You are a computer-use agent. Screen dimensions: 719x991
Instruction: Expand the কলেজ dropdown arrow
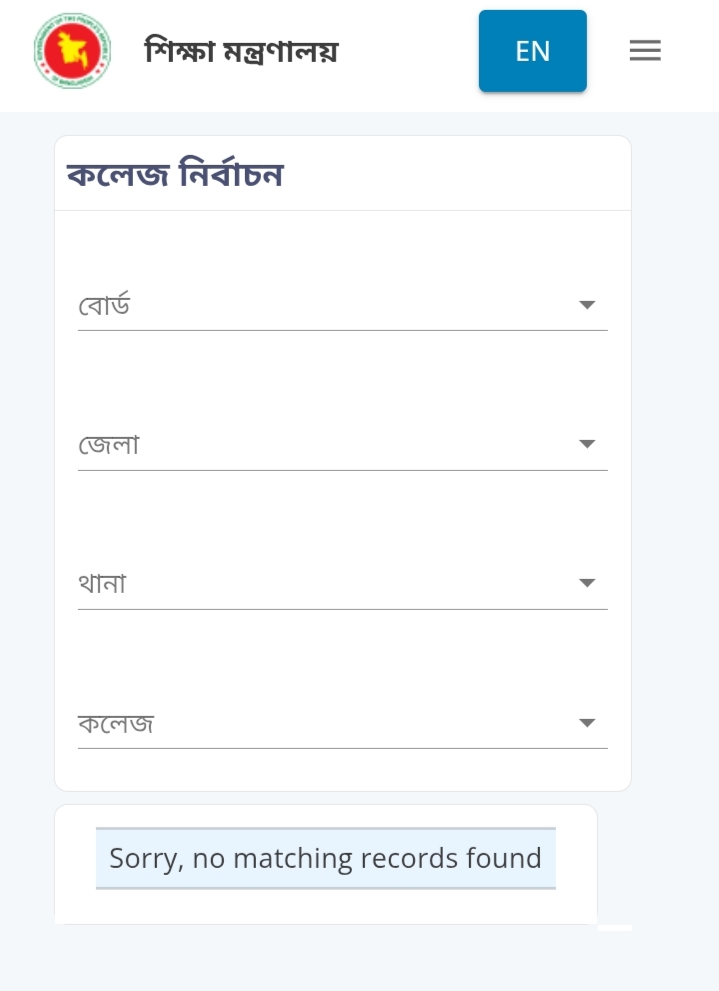[587, 723]
